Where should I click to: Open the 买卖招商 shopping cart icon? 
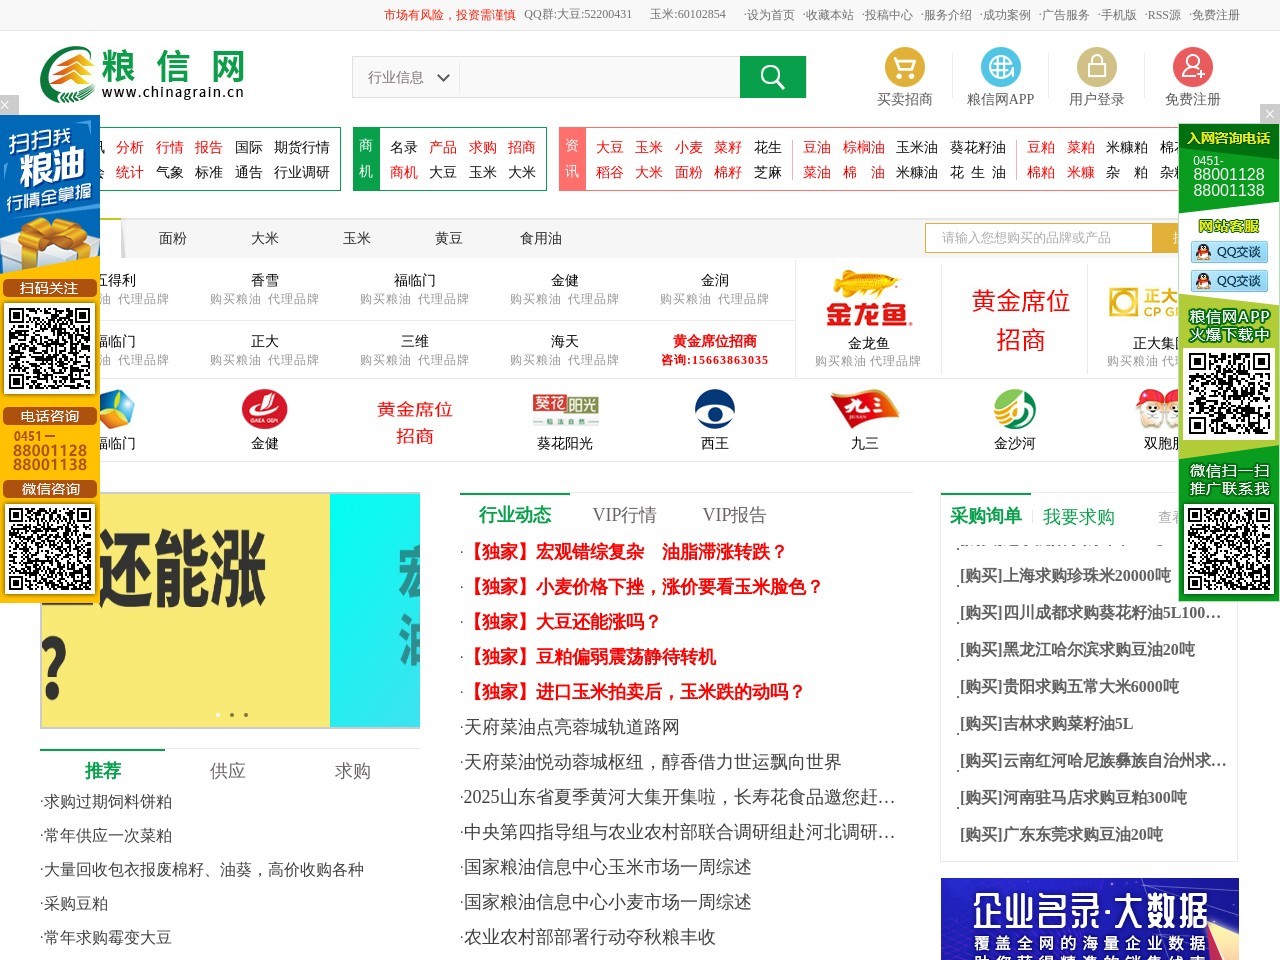(x=904, y=67)
